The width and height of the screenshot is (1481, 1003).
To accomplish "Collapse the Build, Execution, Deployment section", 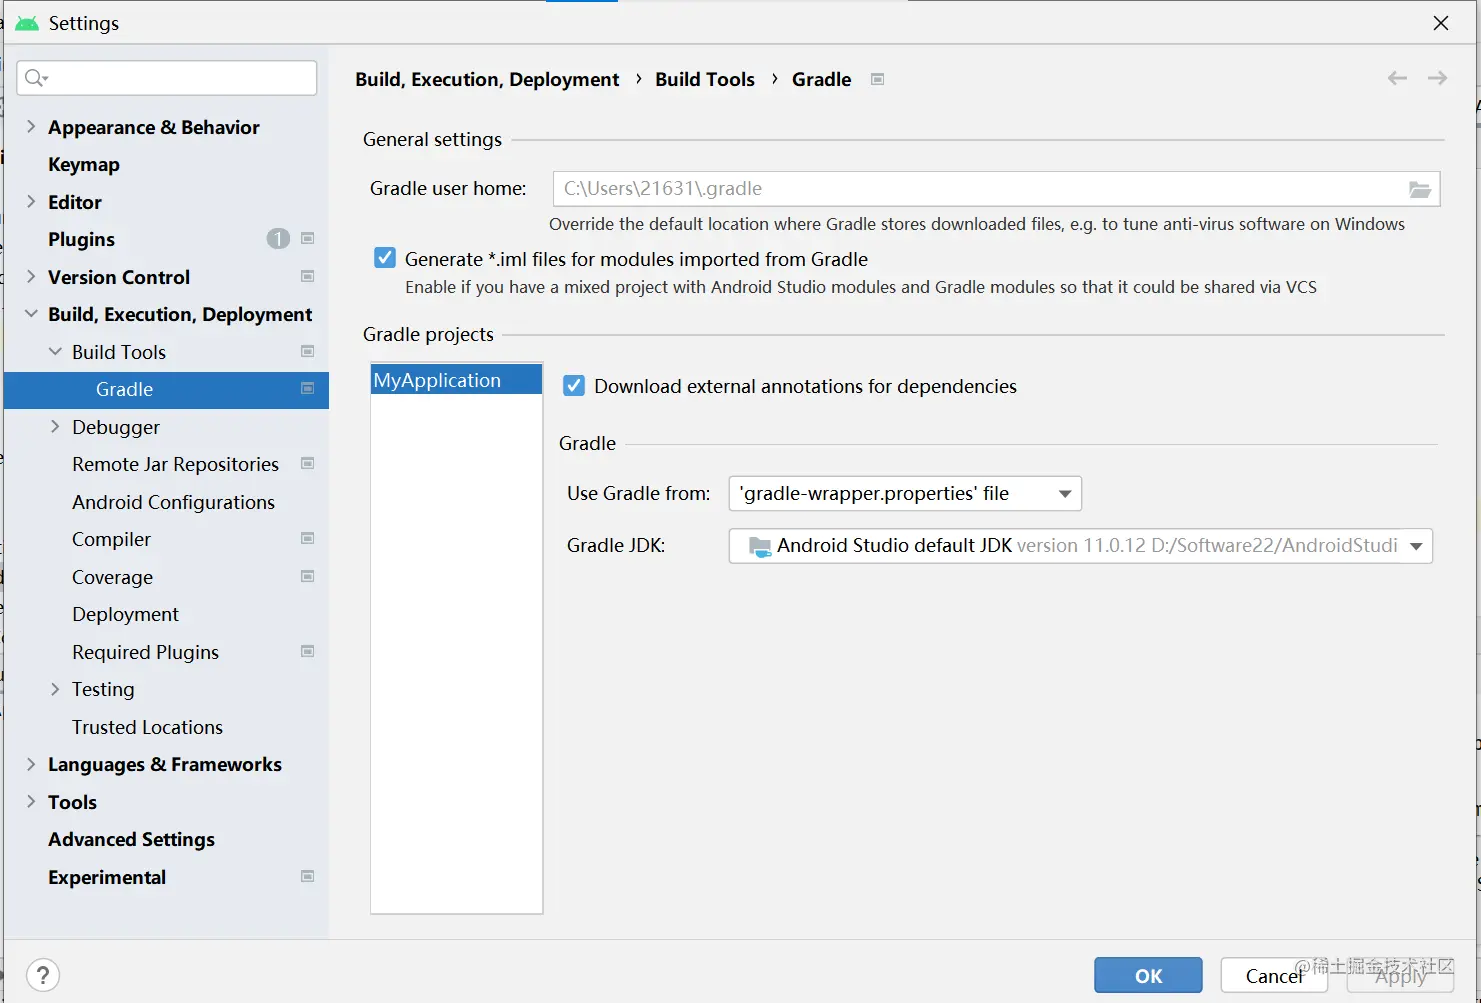I will pos(31,313).
